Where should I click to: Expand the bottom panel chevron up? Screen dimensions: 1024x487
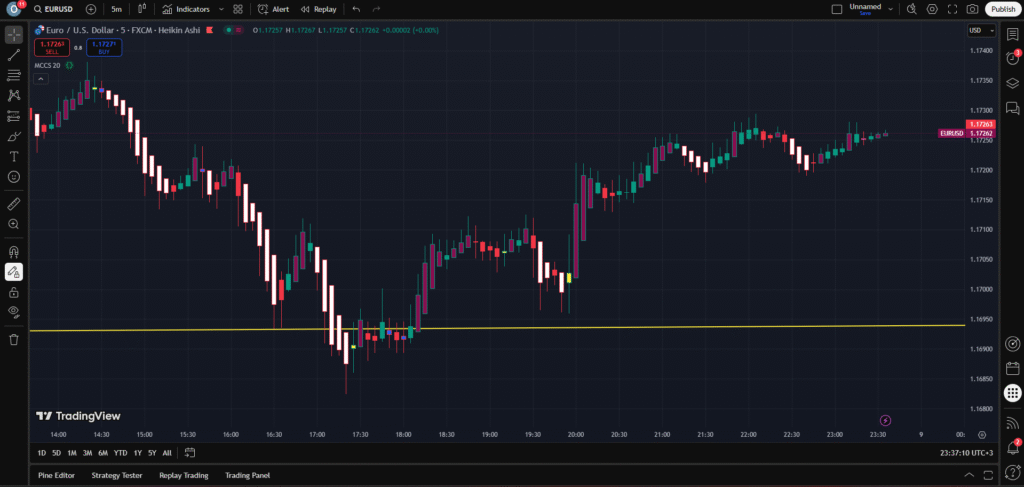(x=968, y=475)
